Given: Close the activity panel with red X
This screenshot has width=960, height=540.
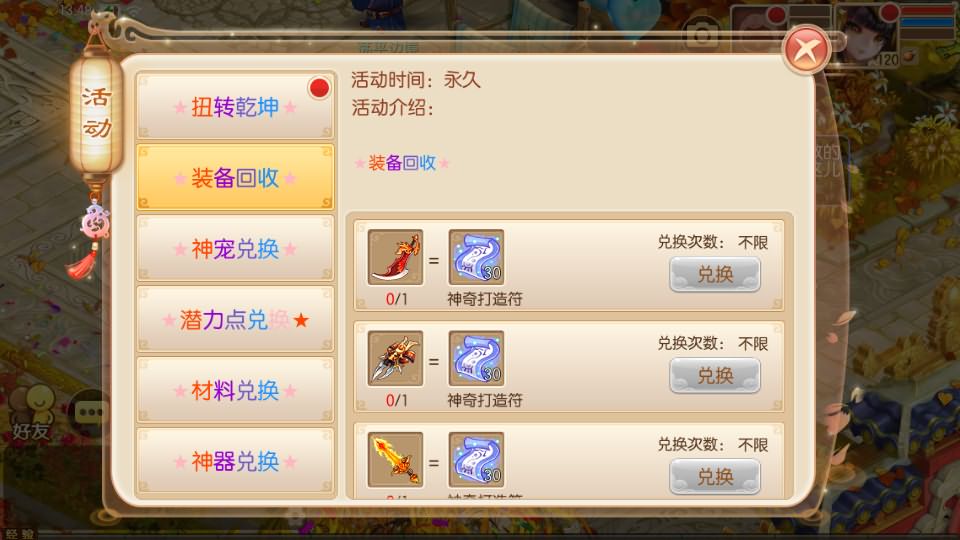Looking at the screenshot, I should click(x=806, y=50).
